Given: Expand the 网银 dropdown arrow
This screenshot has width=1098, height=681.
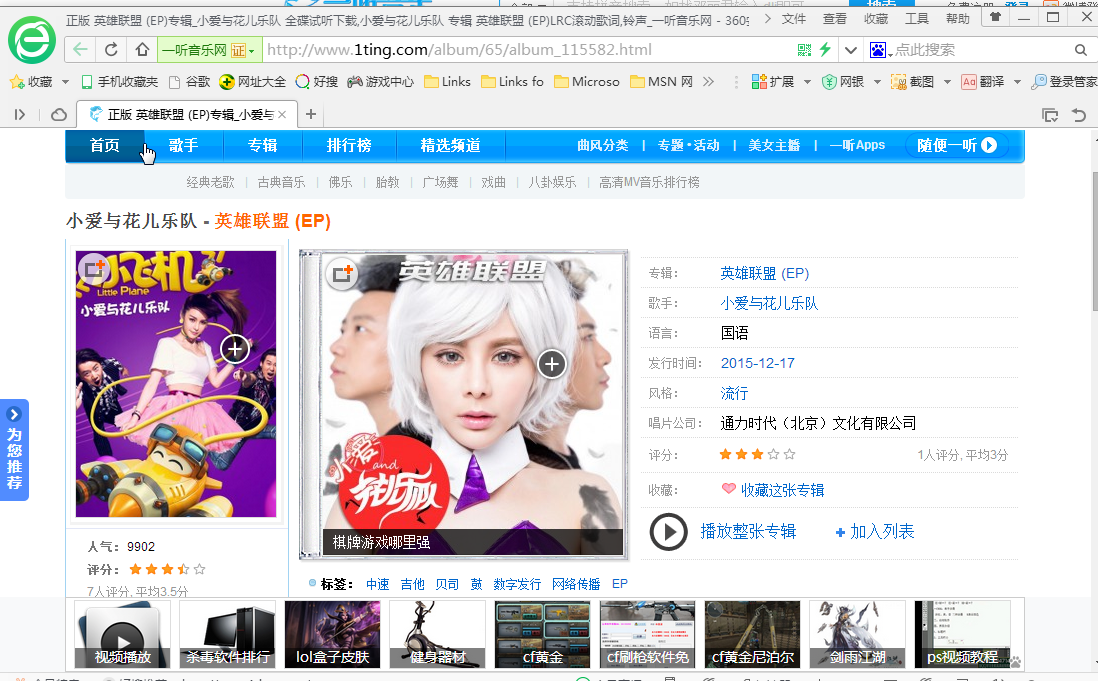Looking at the screenshot, I should pyautogui.click(x=877, y=82).
